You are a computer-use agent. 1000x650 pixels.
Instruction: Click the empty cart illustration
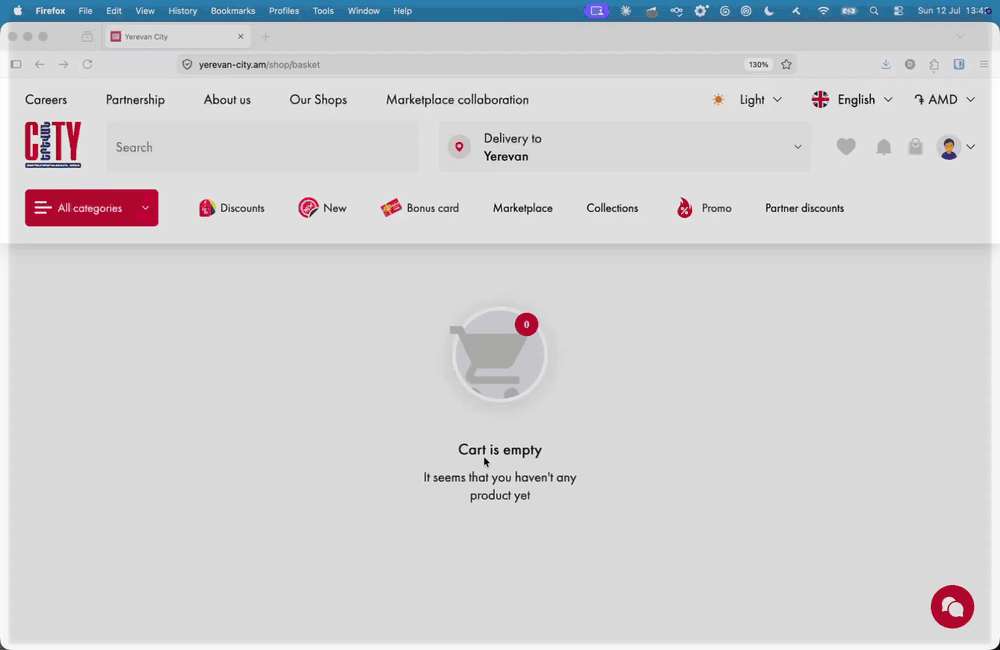tap(499, 355)
